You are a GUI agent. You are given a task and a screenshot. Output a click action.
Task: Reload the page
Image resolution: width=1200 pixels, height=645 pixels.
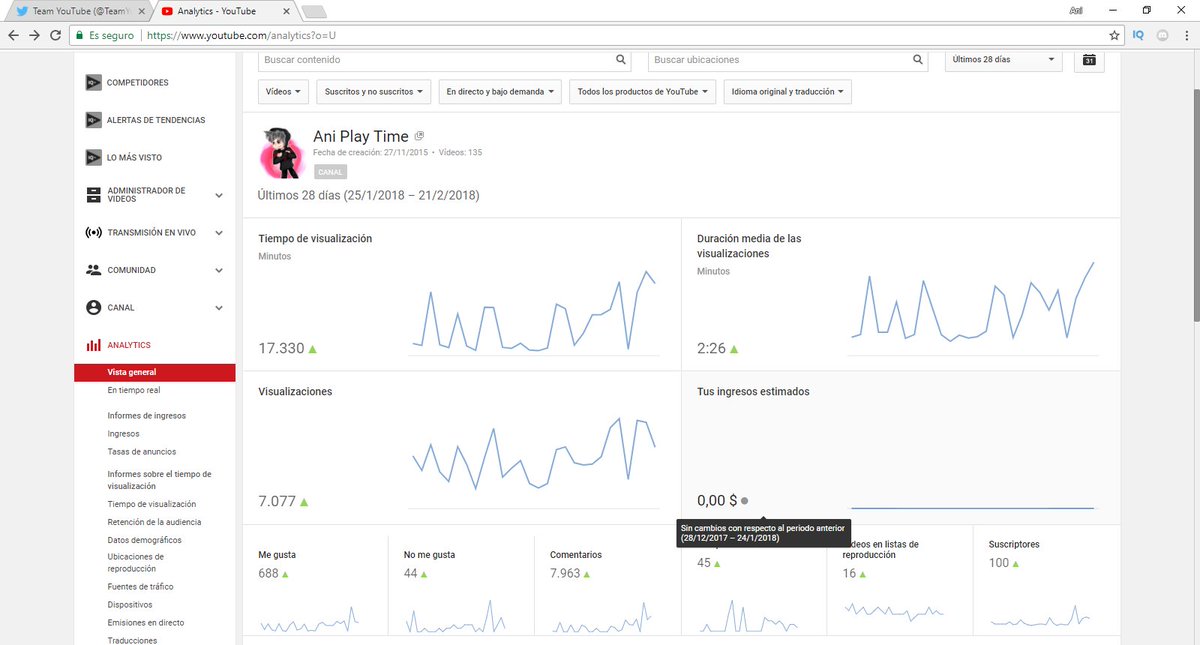[56, 34]
